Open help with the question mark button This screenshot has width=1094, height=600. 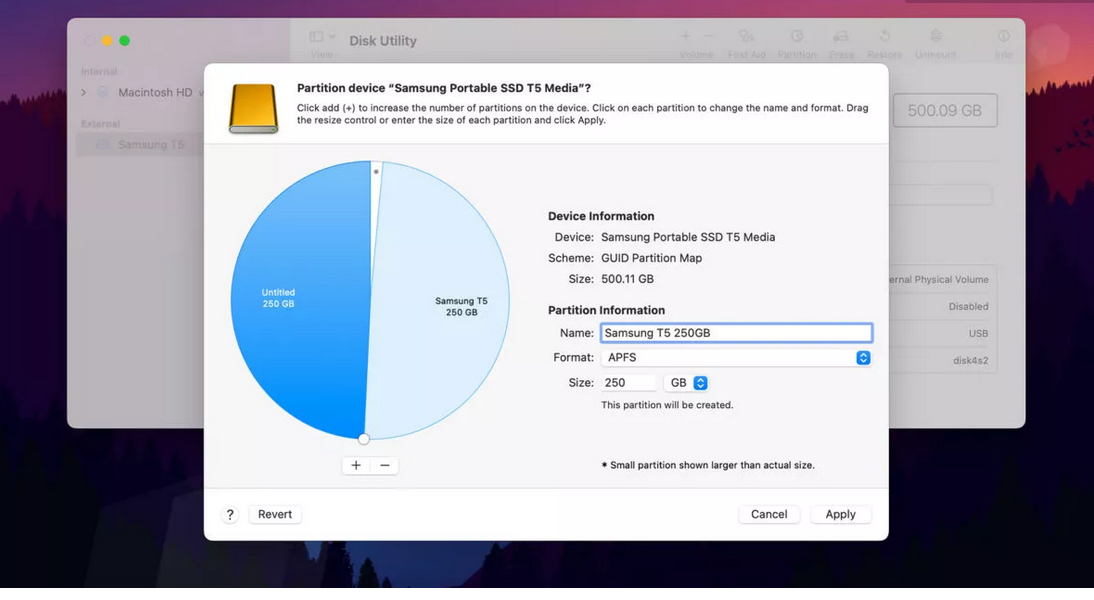(x=230, y=514)
